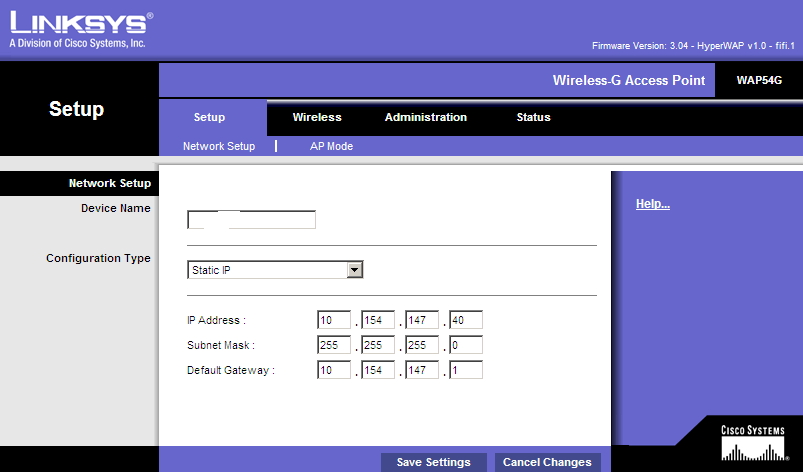The height and width of the screenshot is (472, 803).
Task: Select the Network Setup sub-tab
Action: point(219,146)
